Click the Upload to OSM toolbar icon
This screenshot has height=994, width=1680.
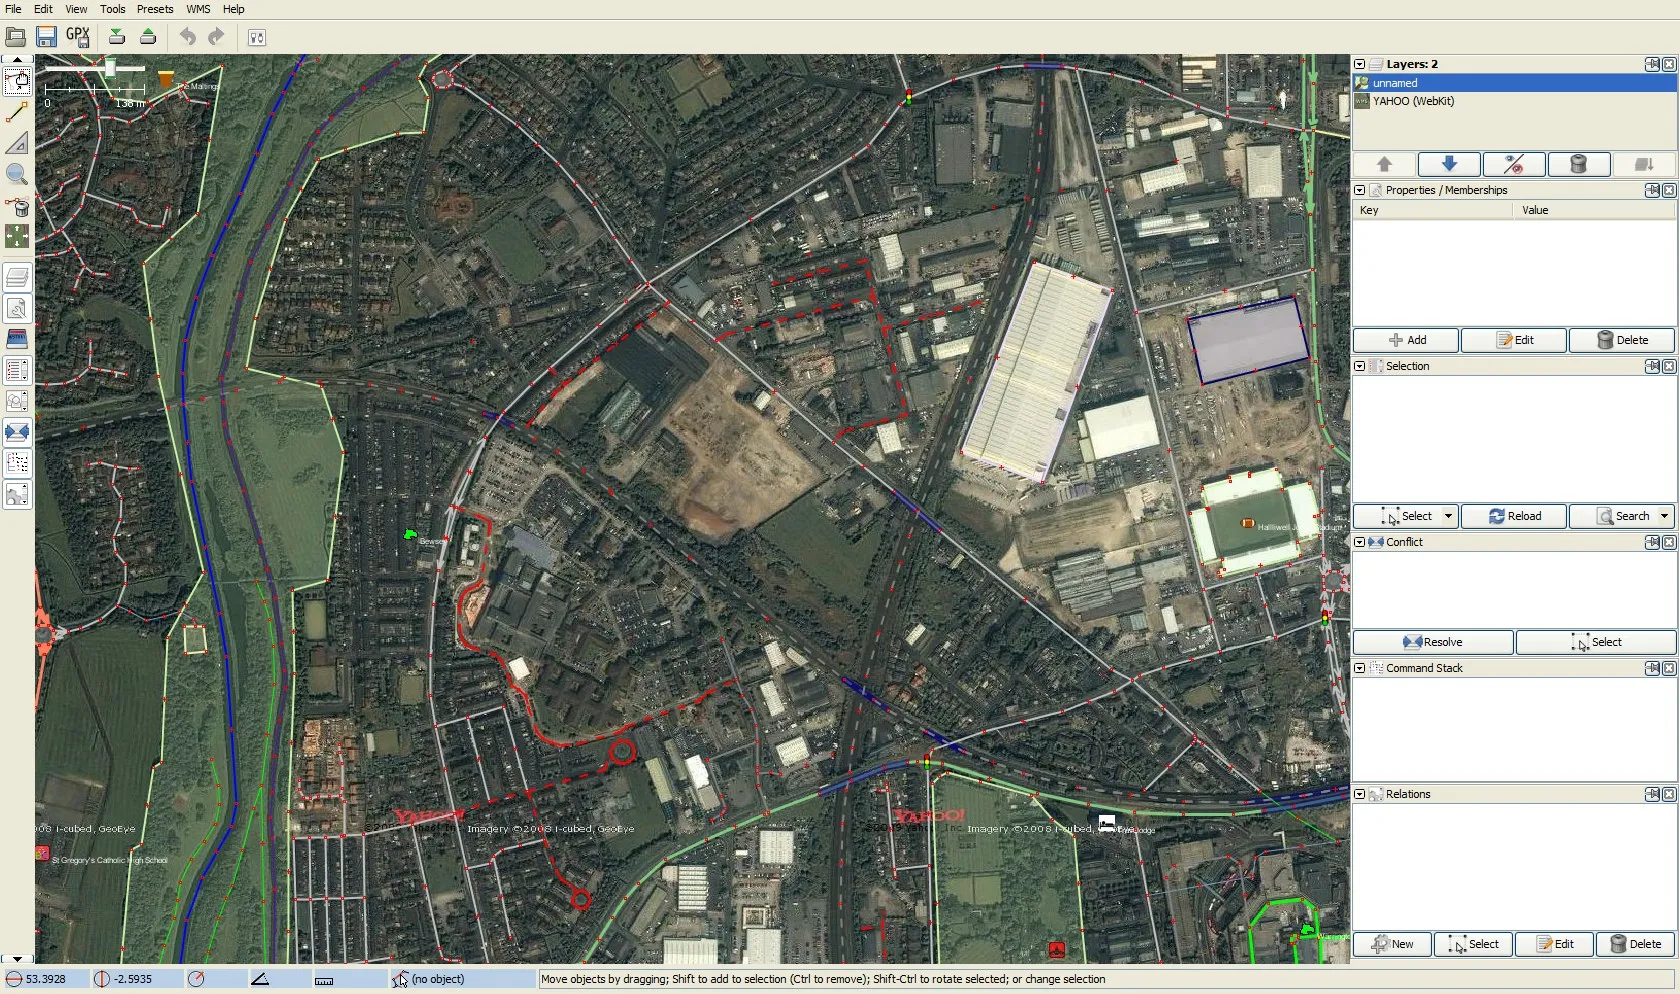(x=148, y=37)
